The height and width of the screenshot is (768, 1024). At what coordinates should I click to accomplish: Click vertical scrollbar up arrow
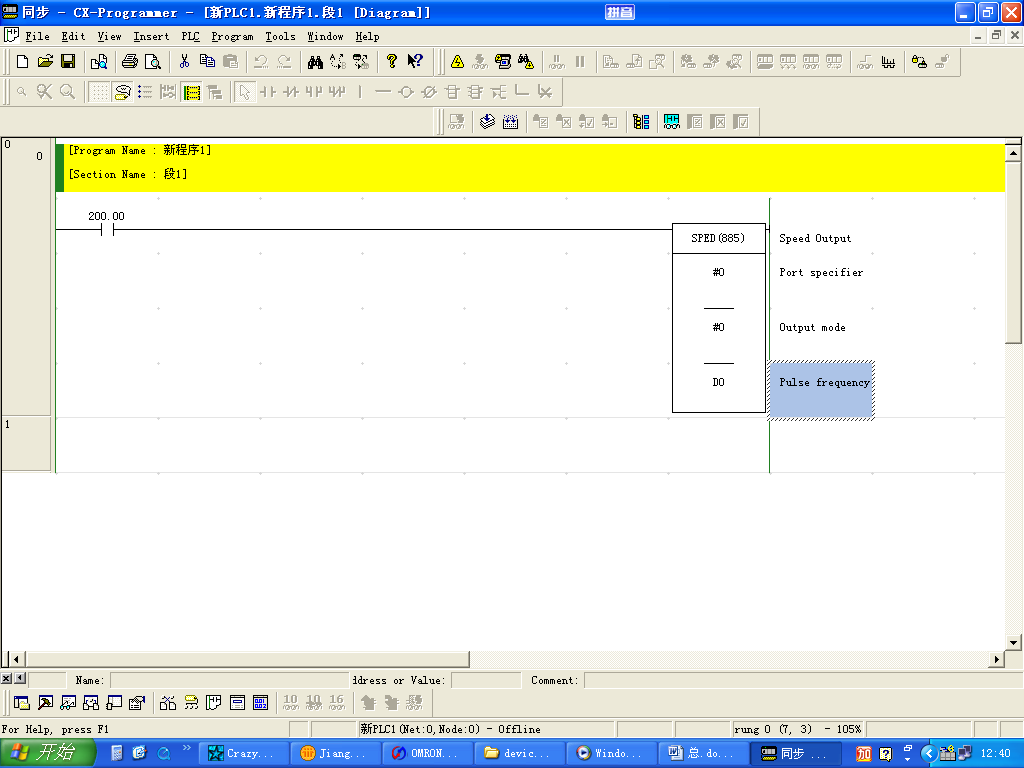pos(1013,154)
